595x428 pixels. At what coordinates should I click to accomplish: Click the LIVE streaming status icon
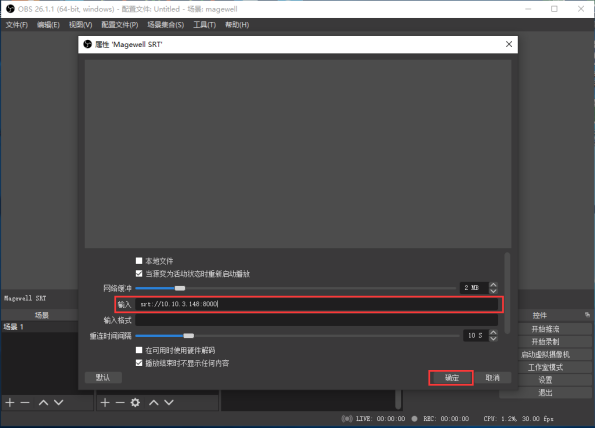pos(346,419)
